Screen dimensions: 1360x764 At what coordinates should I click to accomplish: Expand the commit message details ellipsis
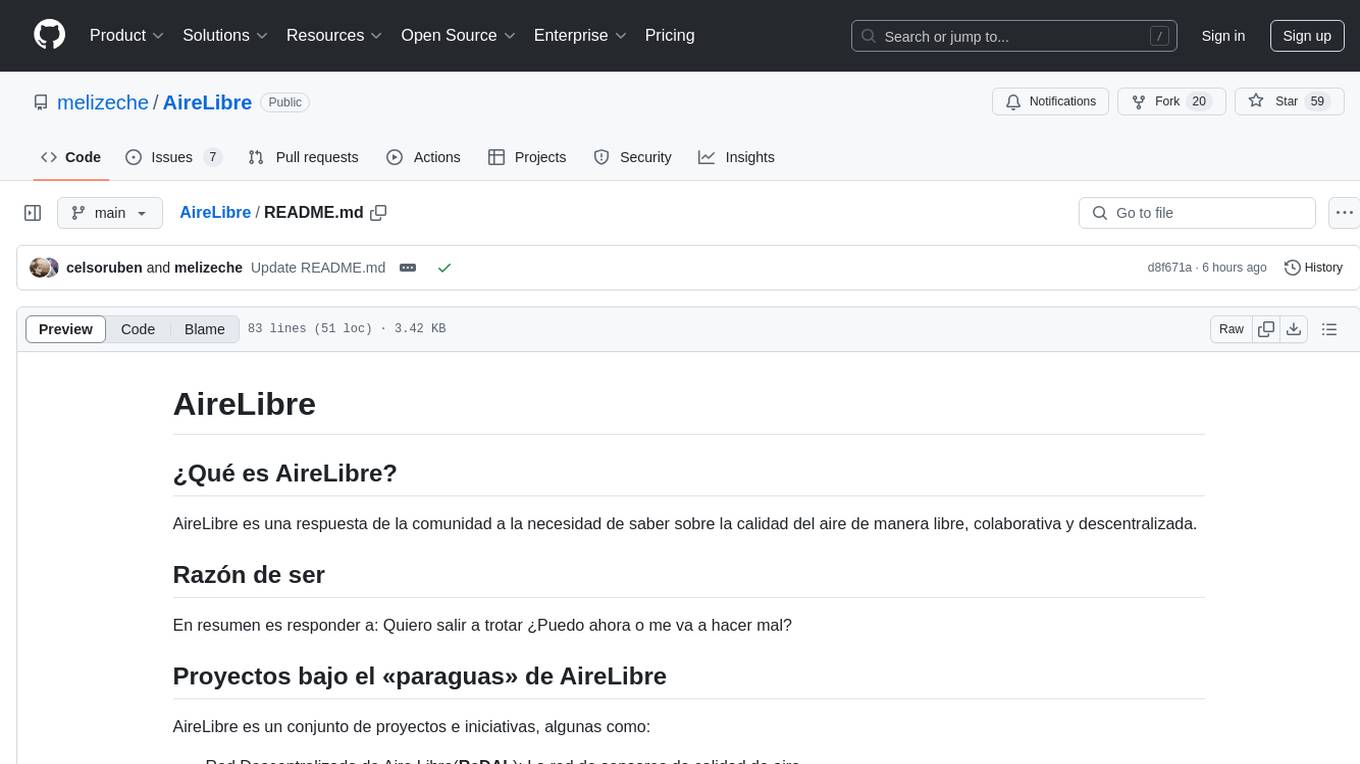click(408, 267)
